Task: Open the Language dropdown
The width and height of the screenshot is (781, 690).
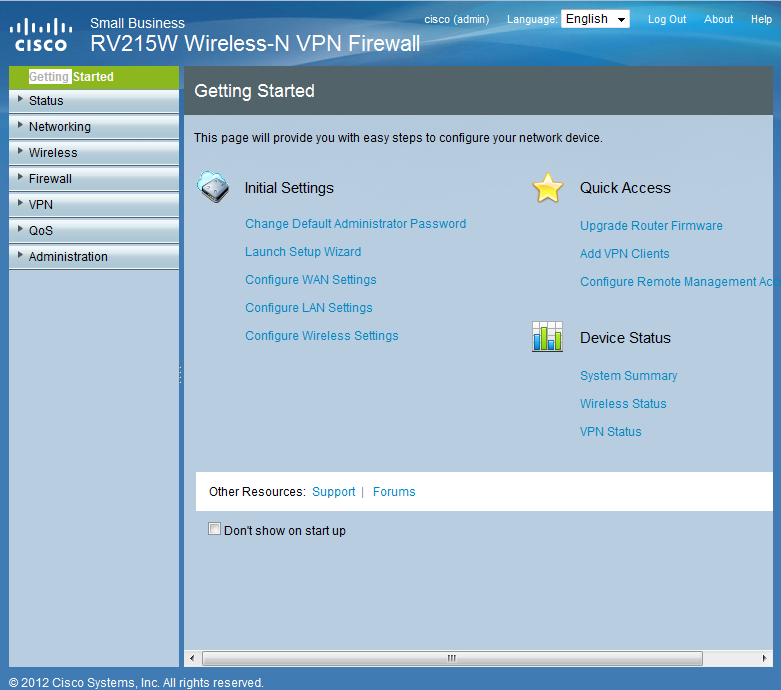Action: [x=595, y=19]
